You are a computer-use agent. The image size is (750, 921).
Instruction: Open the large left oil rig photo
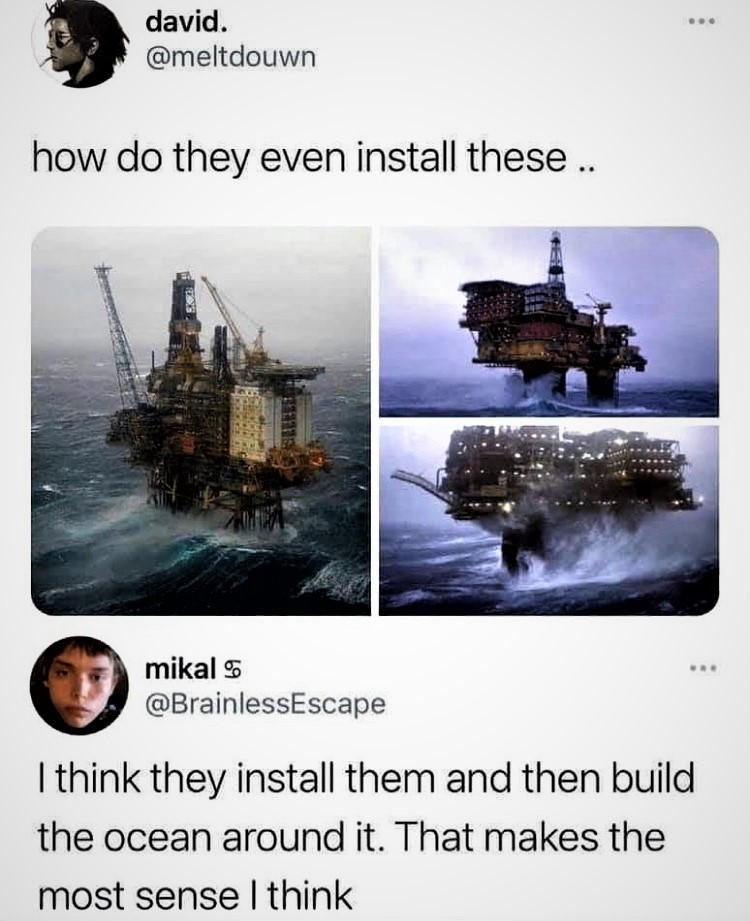click(x=201, y=421)
